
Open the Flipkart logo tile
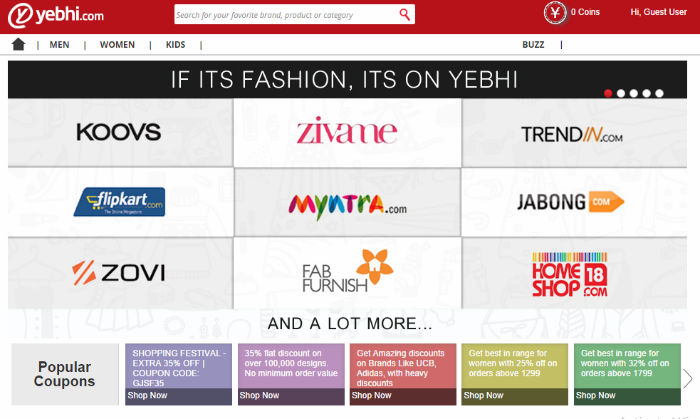120,202
